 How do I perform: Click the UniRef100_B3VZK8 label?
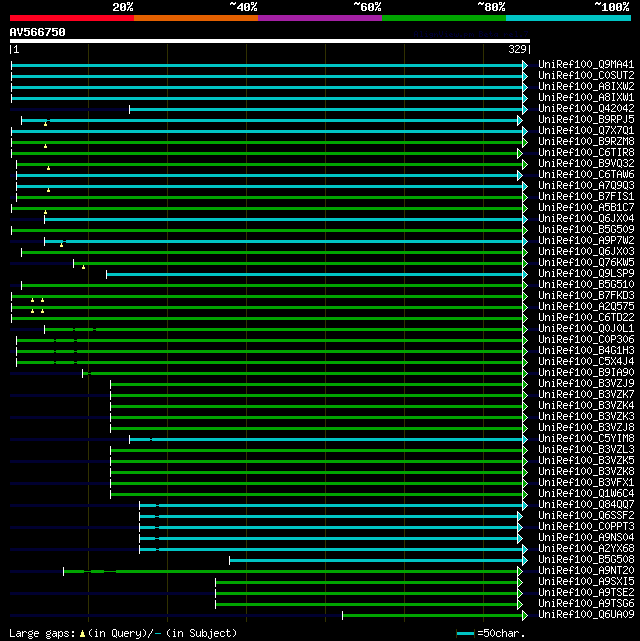586,471
